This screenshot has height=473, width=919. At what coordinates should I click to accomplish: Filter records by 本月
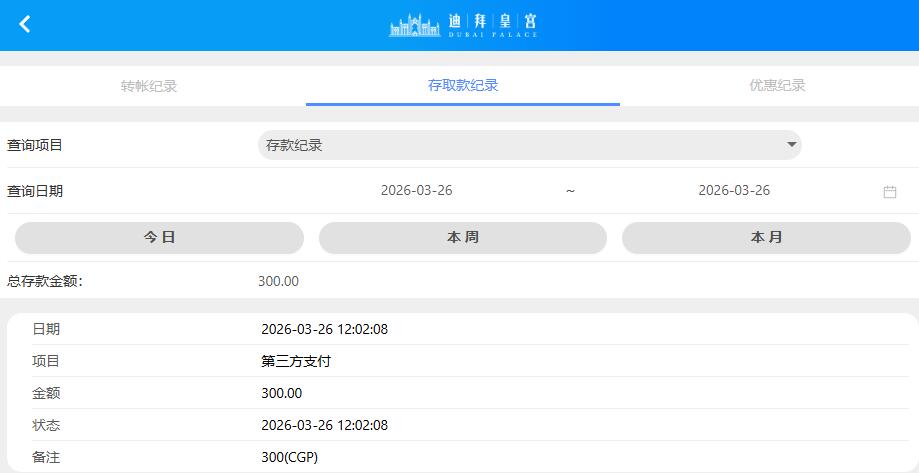tap(766, 238)
